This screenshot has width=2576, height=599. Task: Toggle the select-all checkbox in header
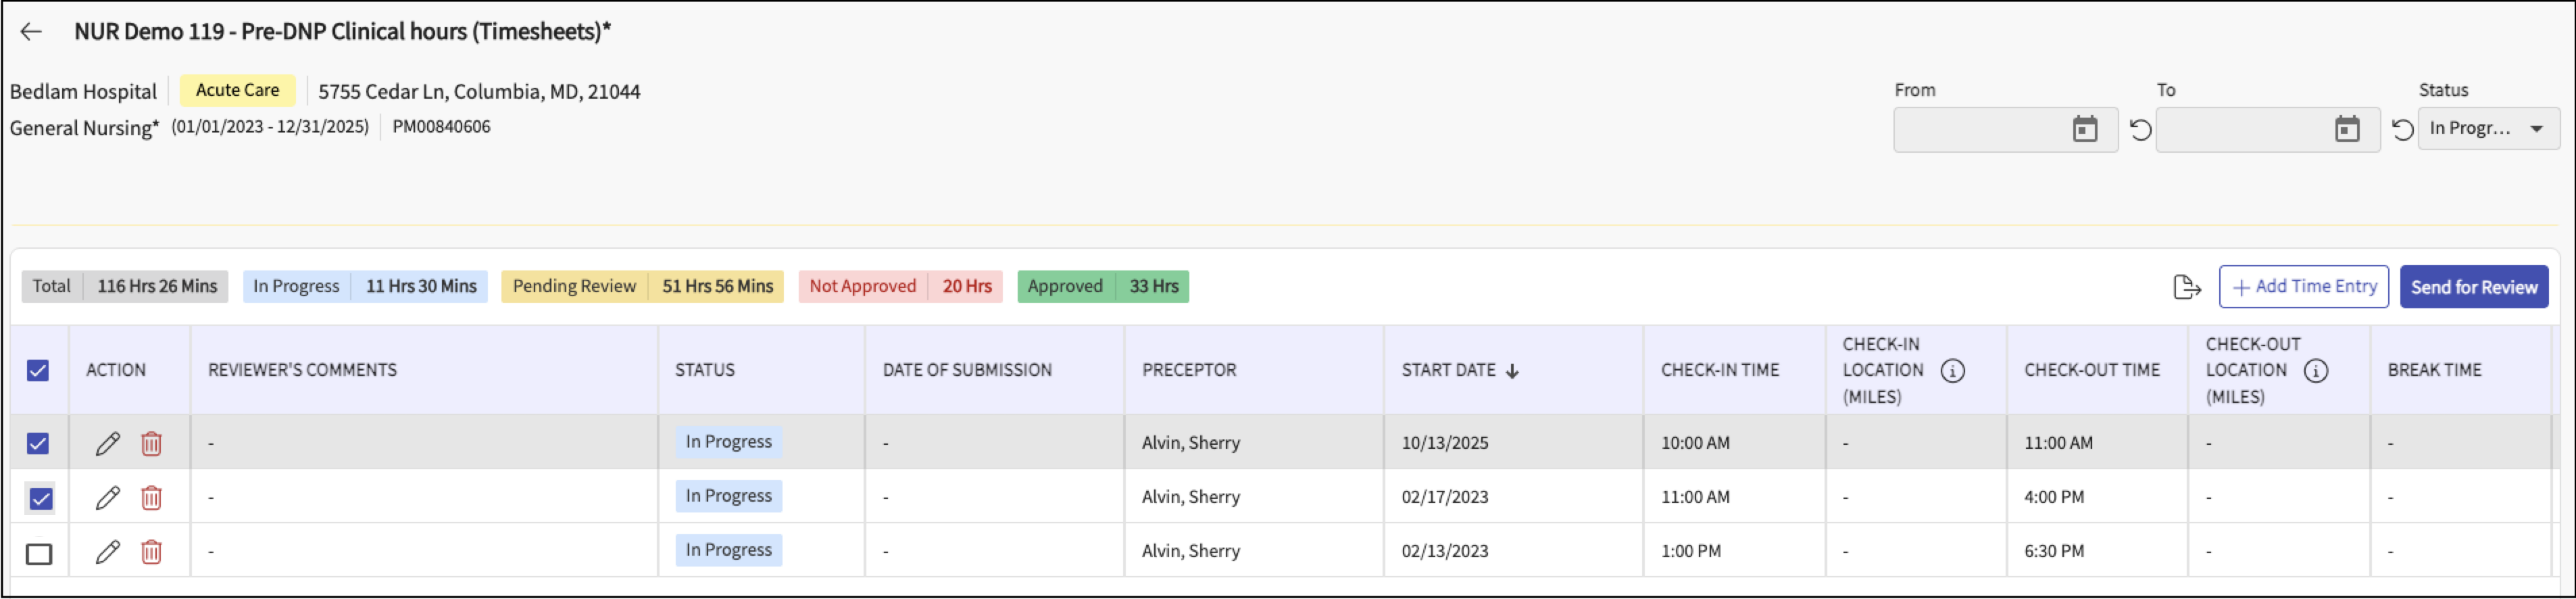38,371
